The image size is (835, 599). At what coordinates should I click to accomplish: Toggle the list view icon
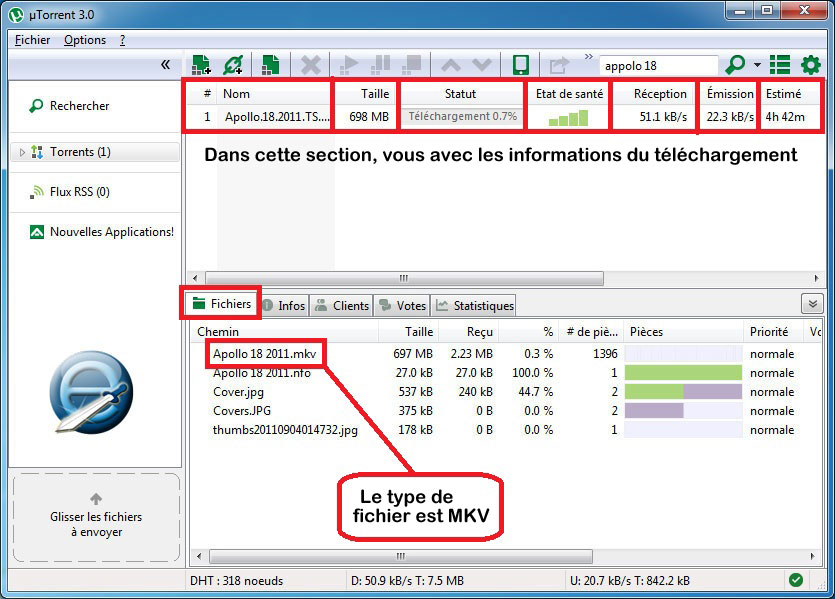click(x=780, y=65)
